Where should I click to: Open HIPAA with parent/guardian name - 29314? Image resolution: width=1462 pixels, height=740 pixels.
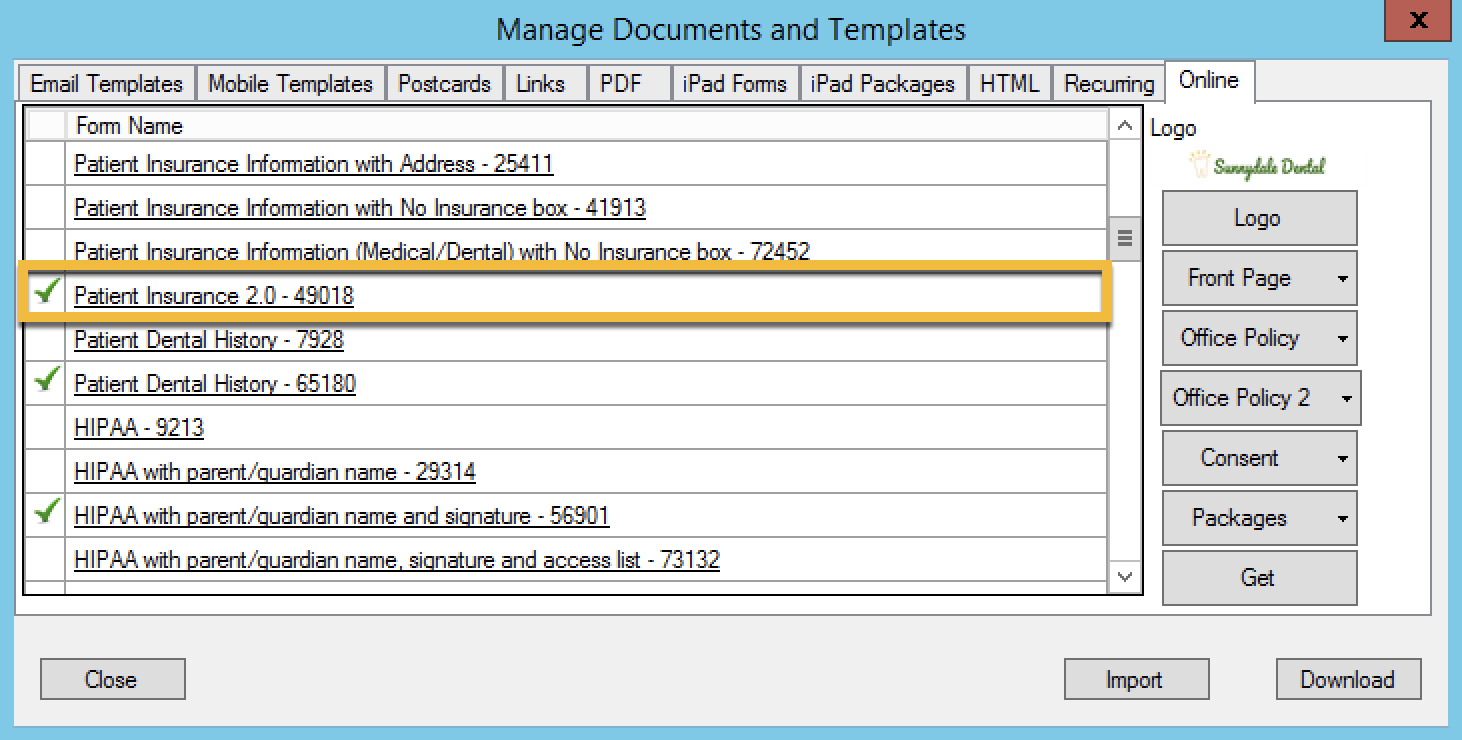tap(275, 472)
